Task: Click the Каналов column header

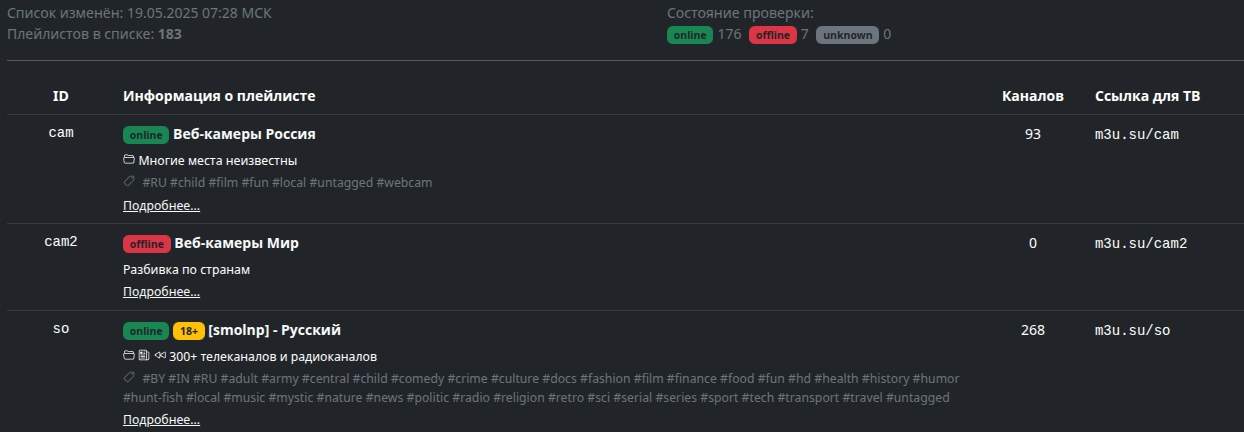Action: point(1032,96)
